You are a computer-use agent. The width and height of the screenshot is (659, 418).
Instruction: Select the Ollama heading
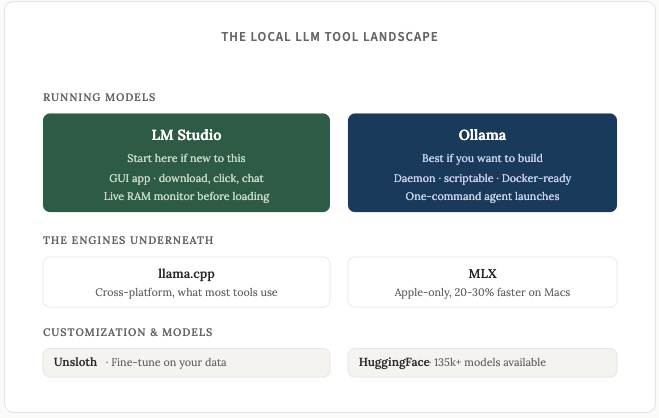point(482,135)
